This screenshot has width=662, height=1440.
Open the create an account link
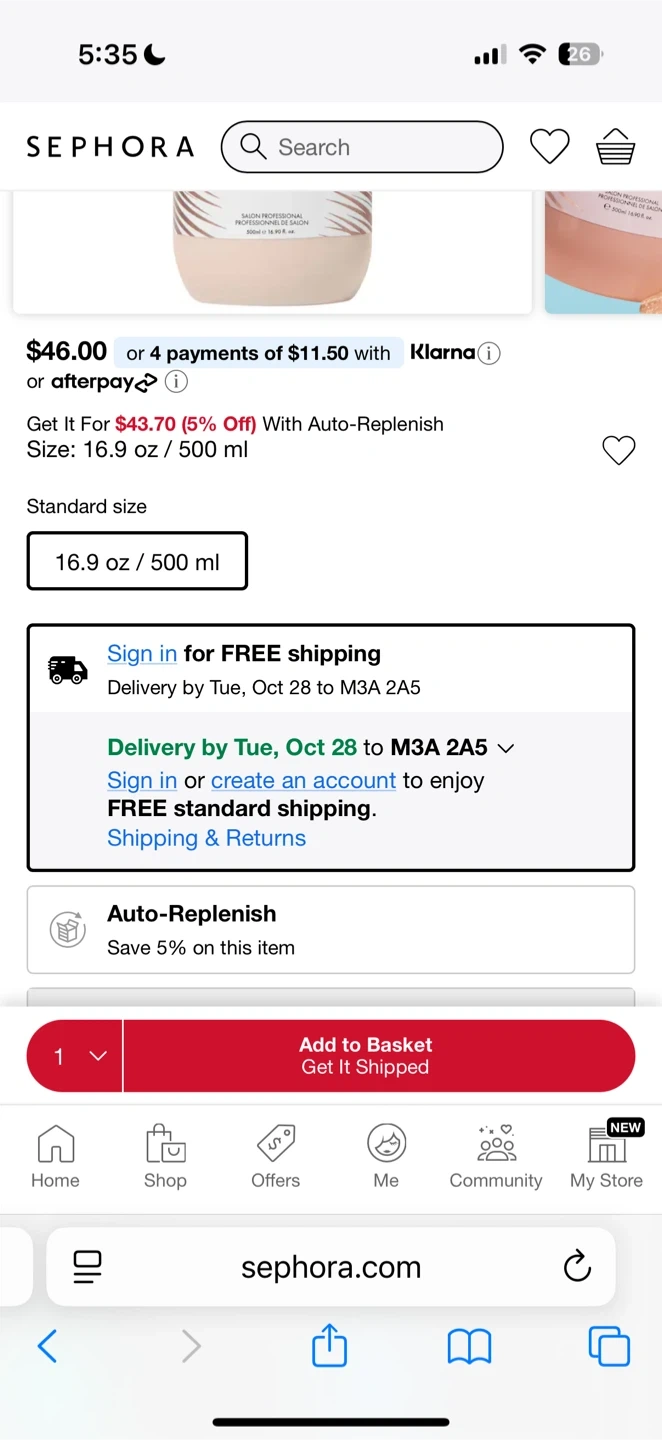point(303,780)
